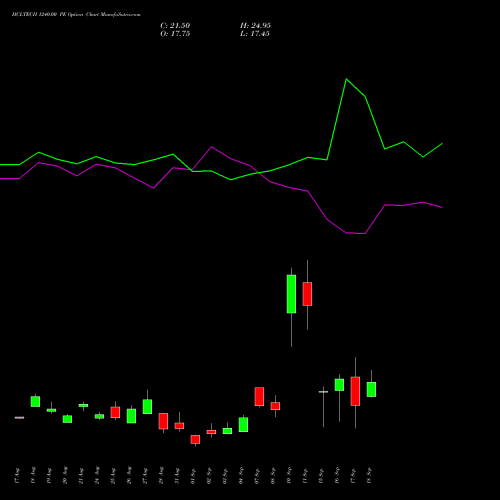This screenshot has height=500, width=500.
Task: Click the HCLTECH PE Option Chart title
Action: [76, 15]
